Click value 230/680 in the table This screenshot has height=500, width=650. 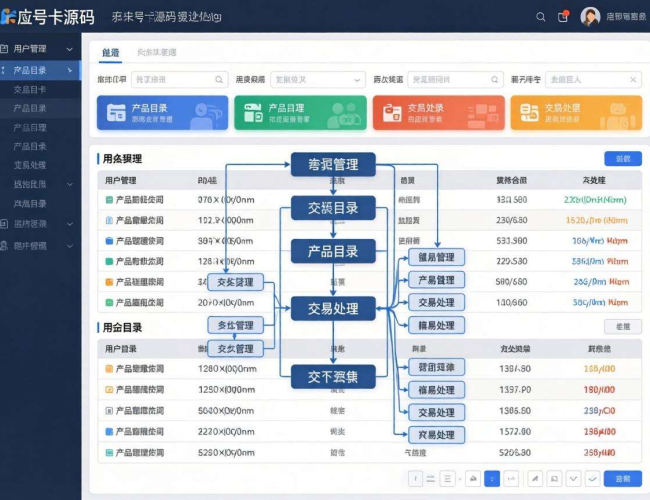click(512, 220)
